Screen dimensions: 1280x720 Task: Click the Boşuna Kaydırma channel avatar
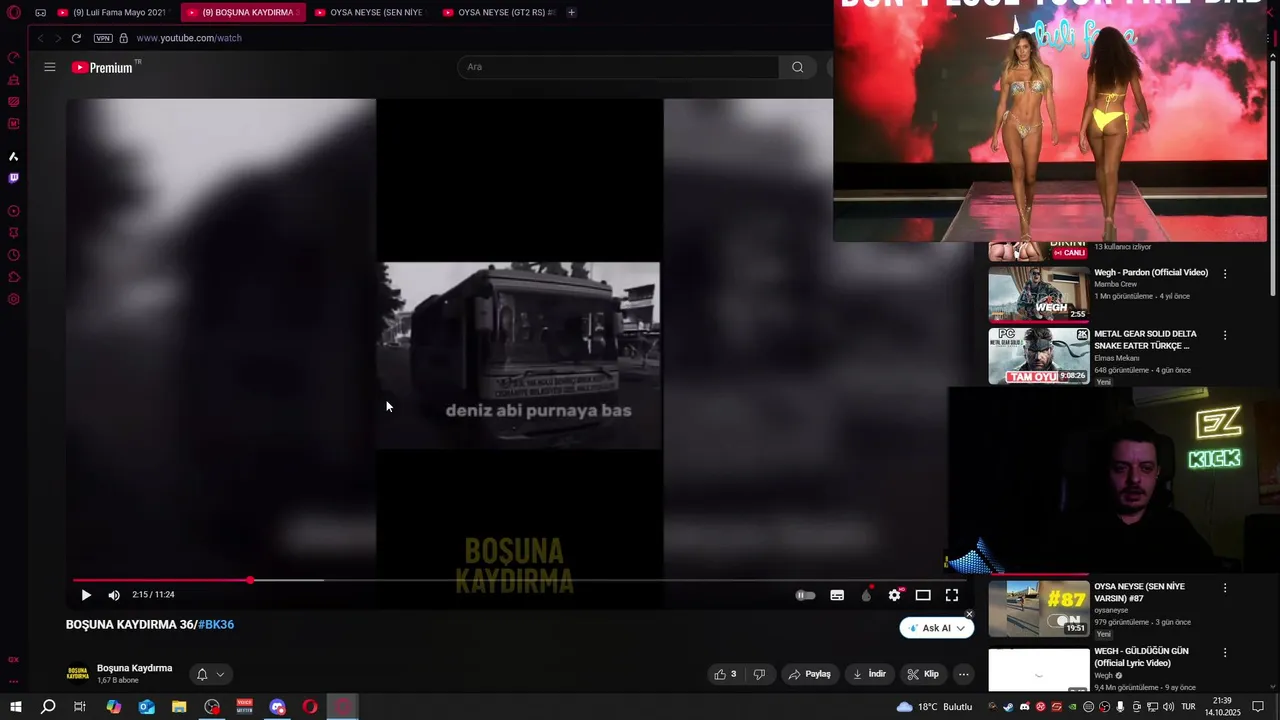pos(78,674)
